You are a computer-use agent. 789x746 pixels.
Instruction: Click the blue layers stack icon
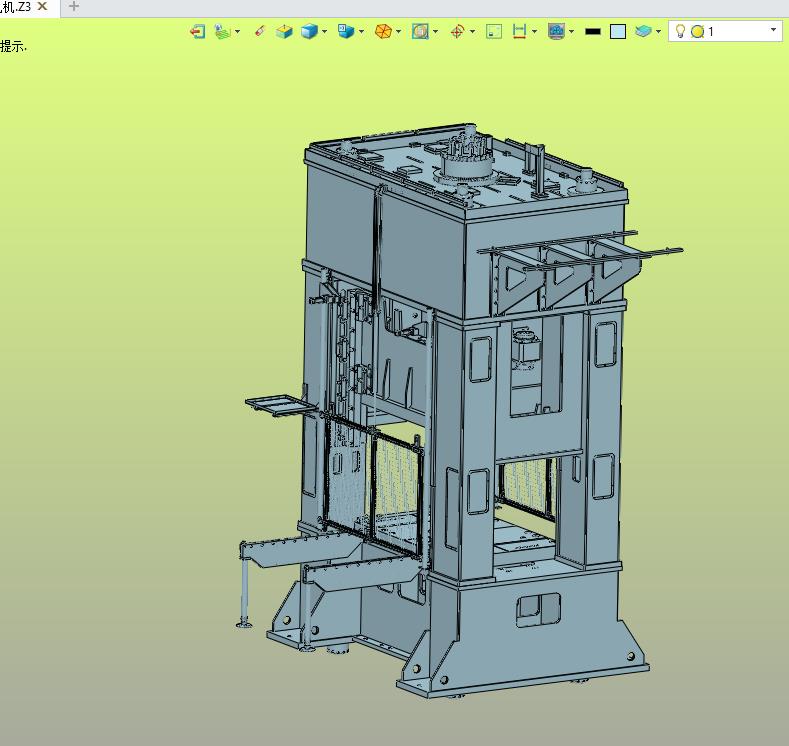click(x=643, y=32)
